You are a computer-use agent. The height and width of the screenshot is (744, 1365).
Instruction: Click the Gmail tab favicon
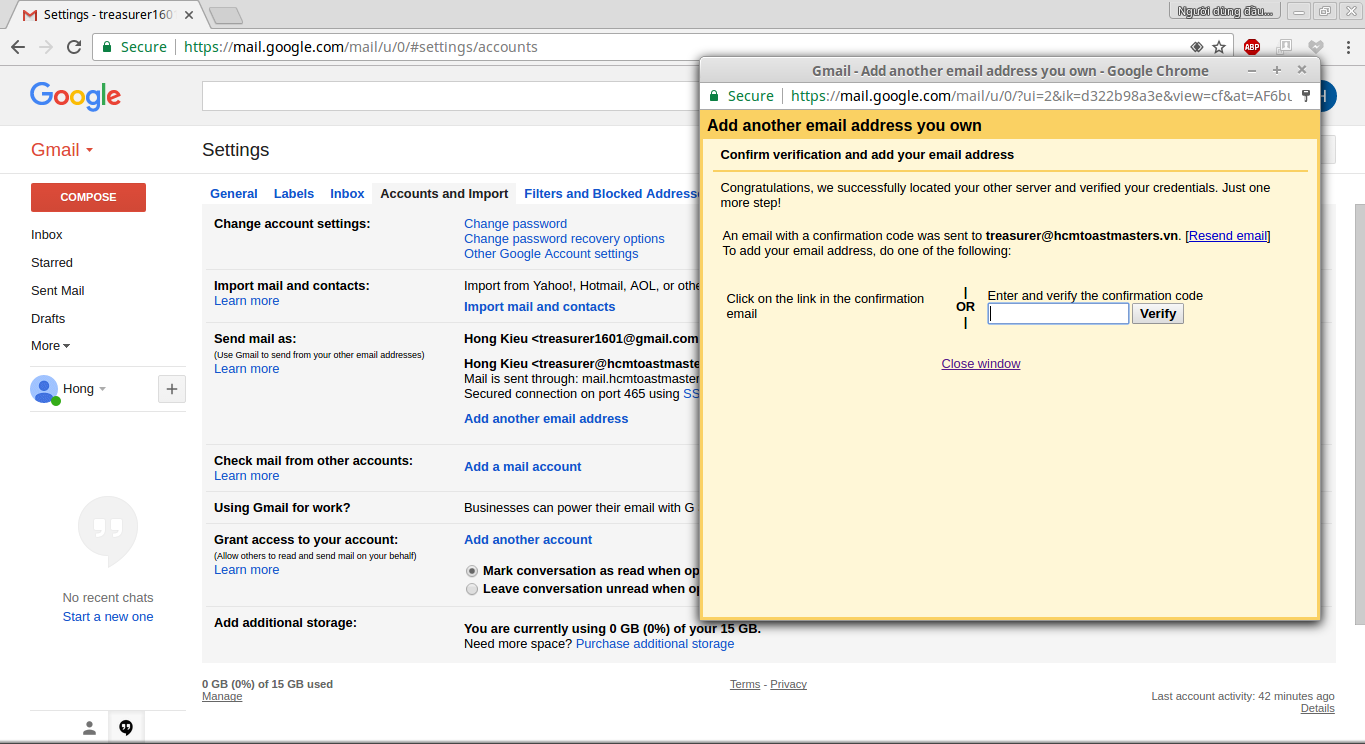point(30,15)
